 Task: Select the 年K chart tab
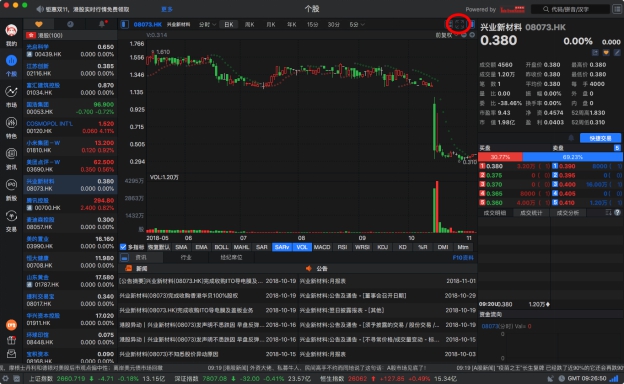[x=292, y=25]
